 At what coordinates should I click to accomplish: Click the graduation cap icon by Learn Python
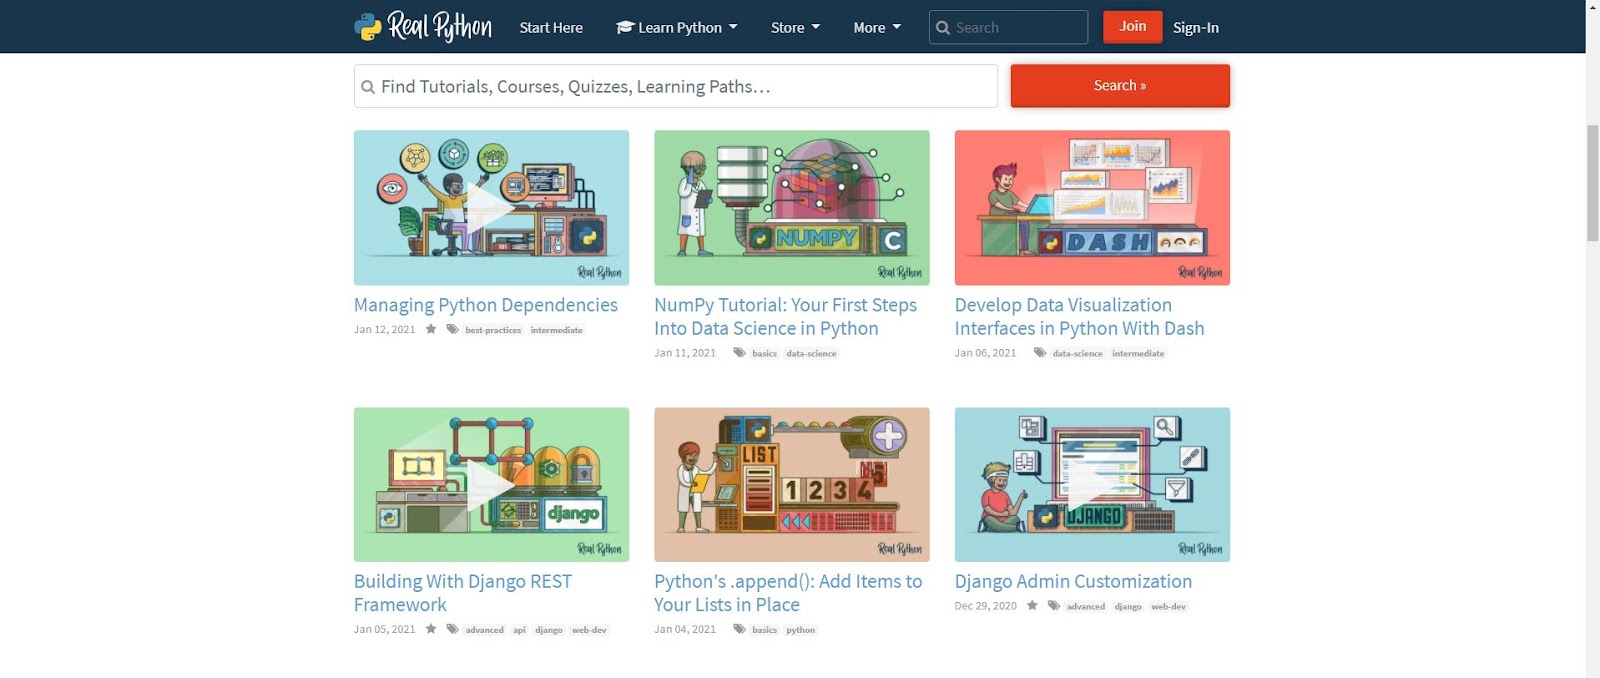[625, 27]
